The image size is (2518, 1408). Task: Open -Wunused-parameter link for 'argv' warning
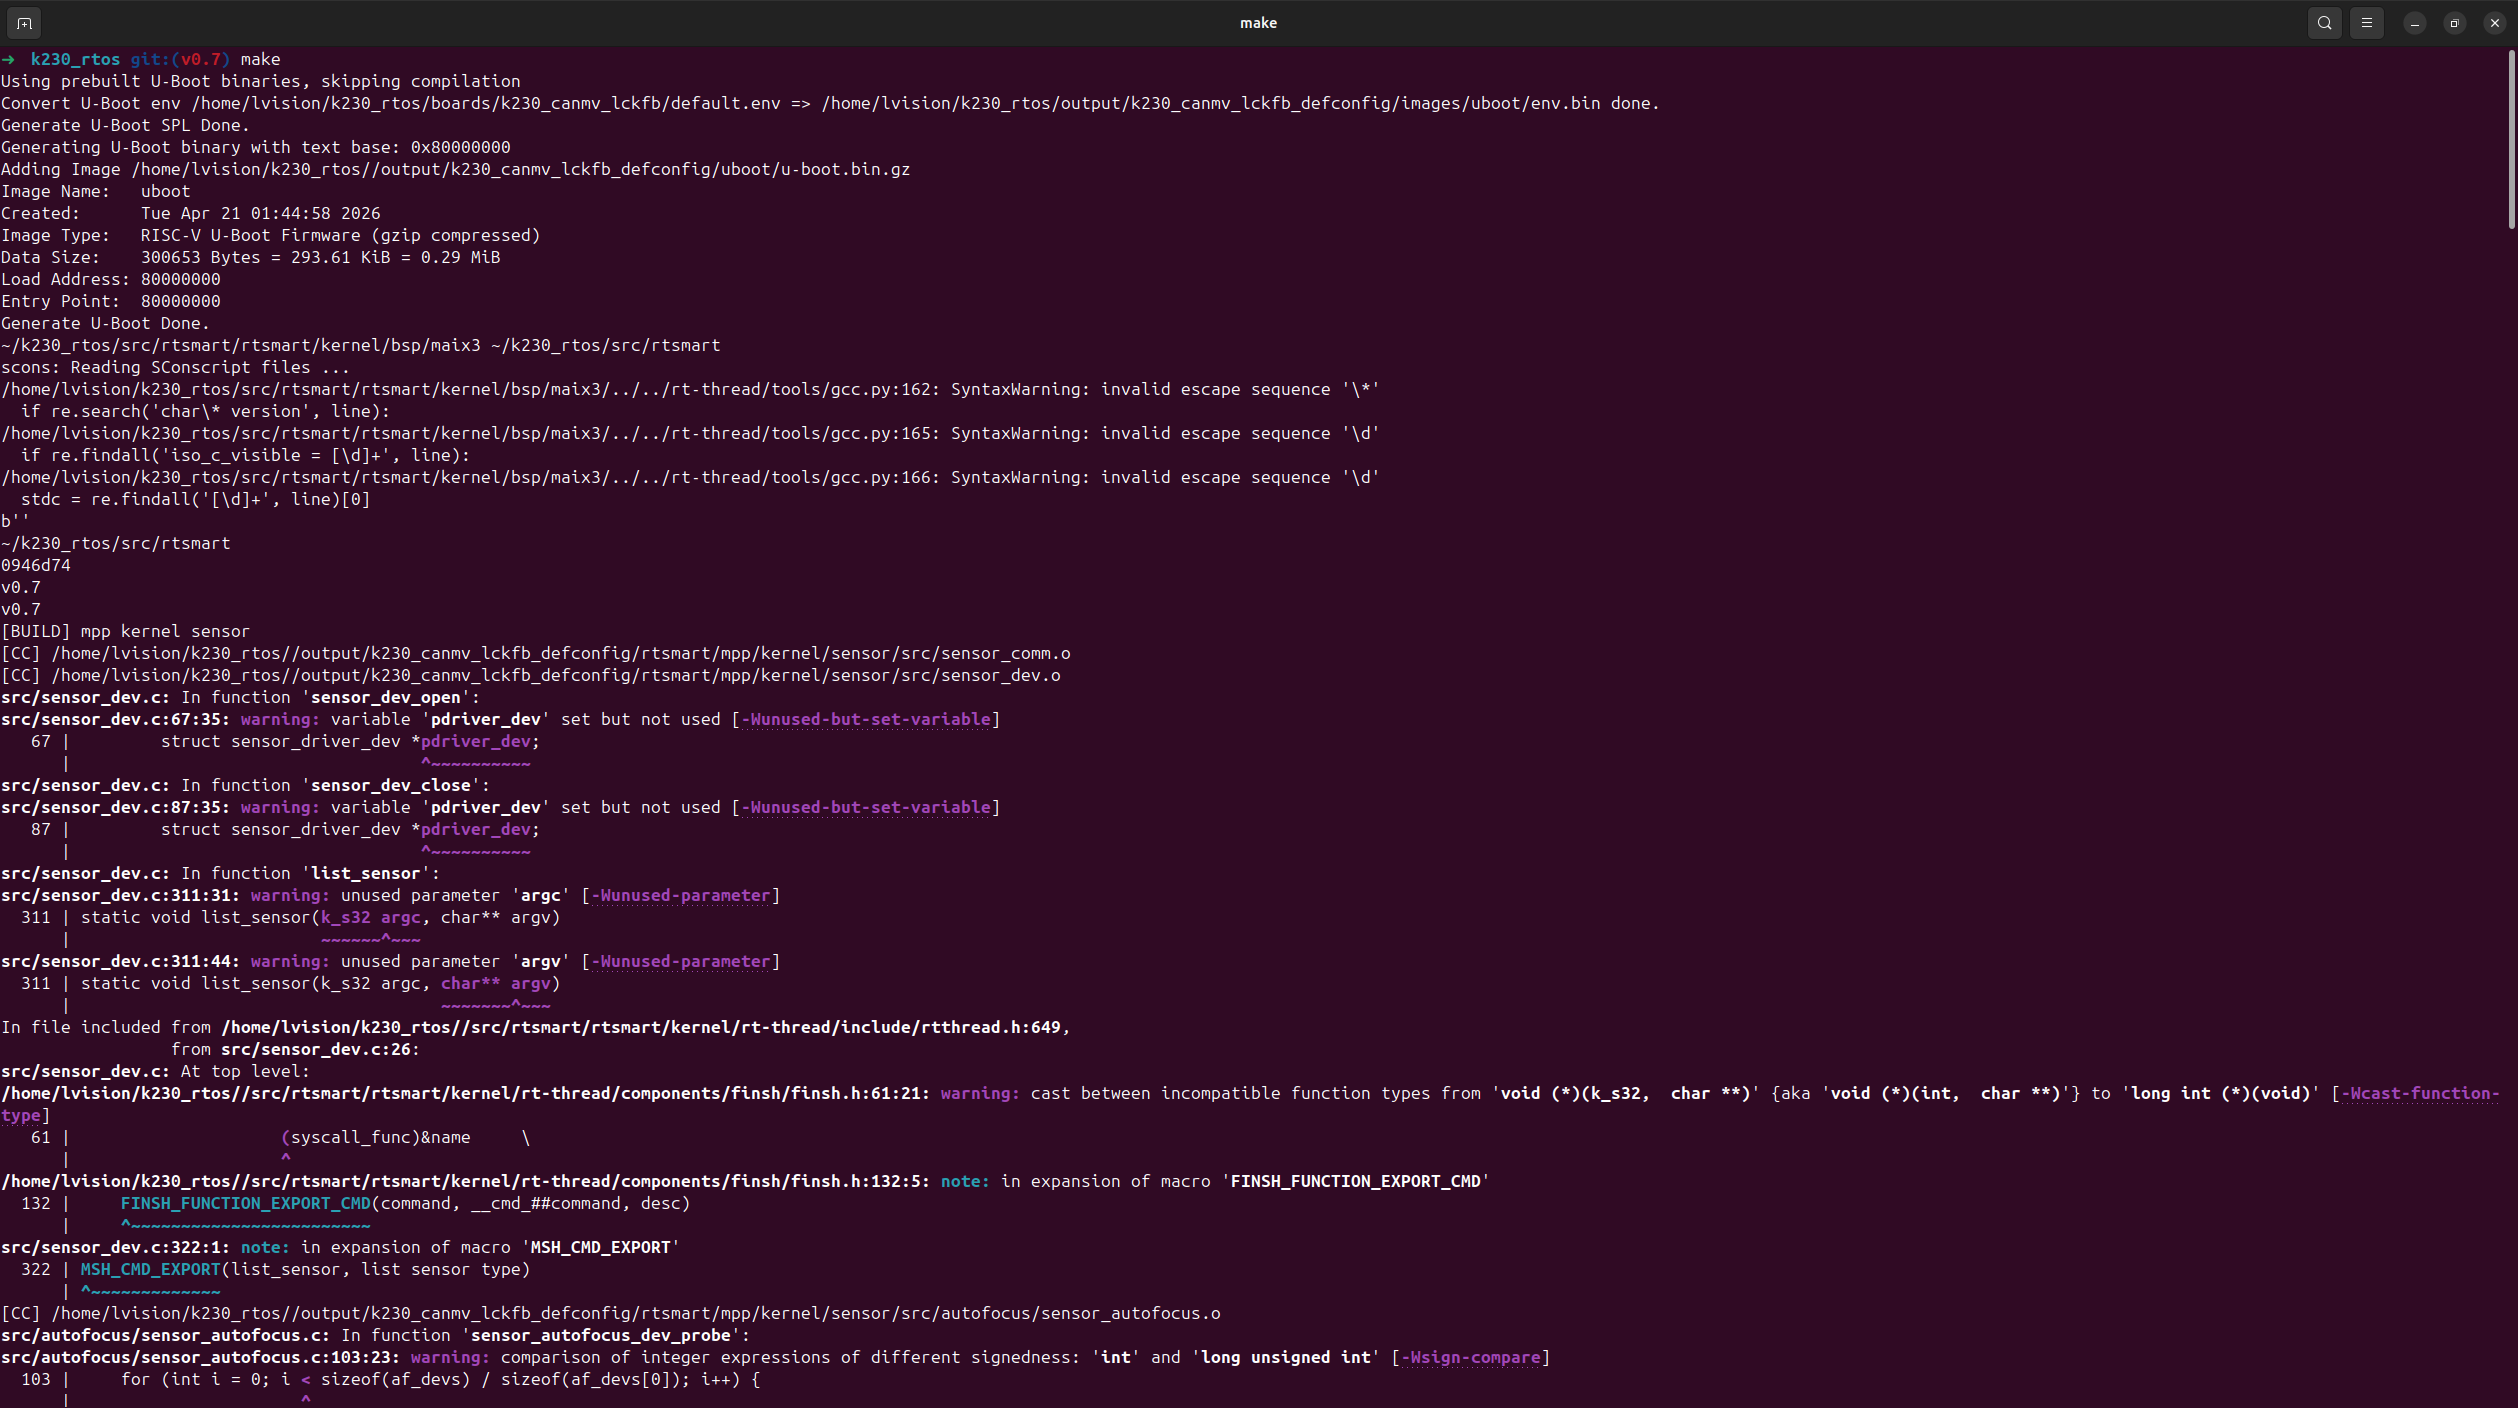(x=680, y=961)
